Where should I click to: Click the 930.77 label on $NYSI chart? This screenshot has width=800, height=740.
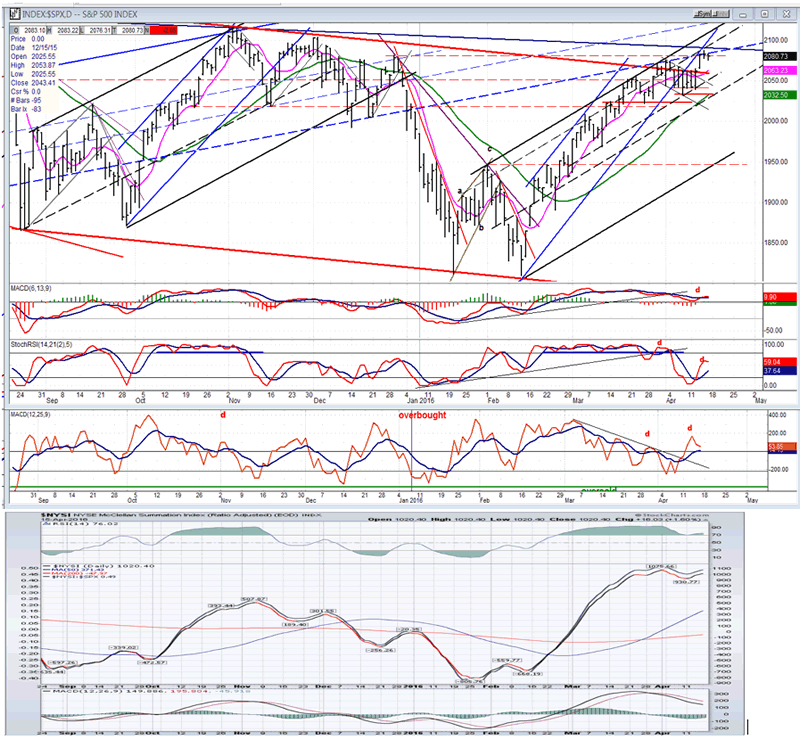pos(686,582)
